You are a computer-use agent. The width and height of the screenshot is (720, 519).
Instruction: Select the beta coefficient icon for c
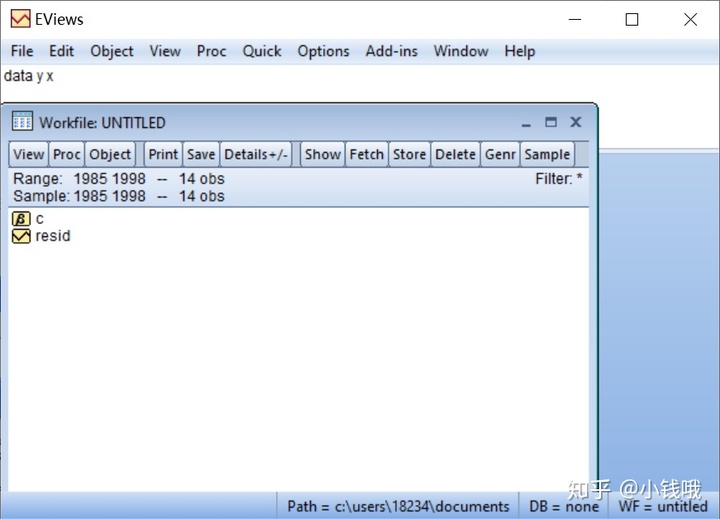pos(21,219)
